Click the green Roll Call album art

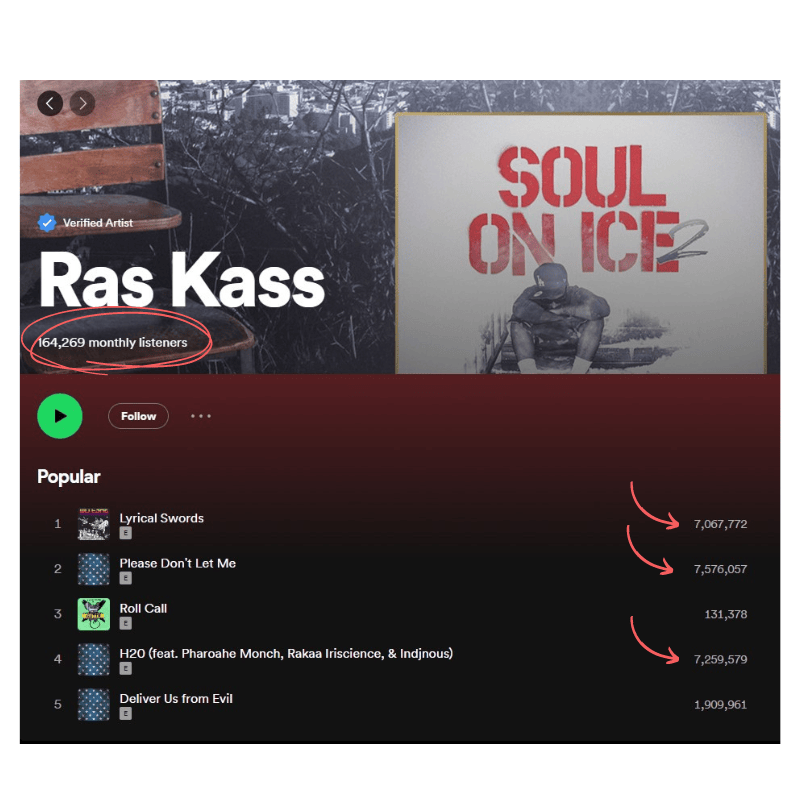tap(94, 614)
